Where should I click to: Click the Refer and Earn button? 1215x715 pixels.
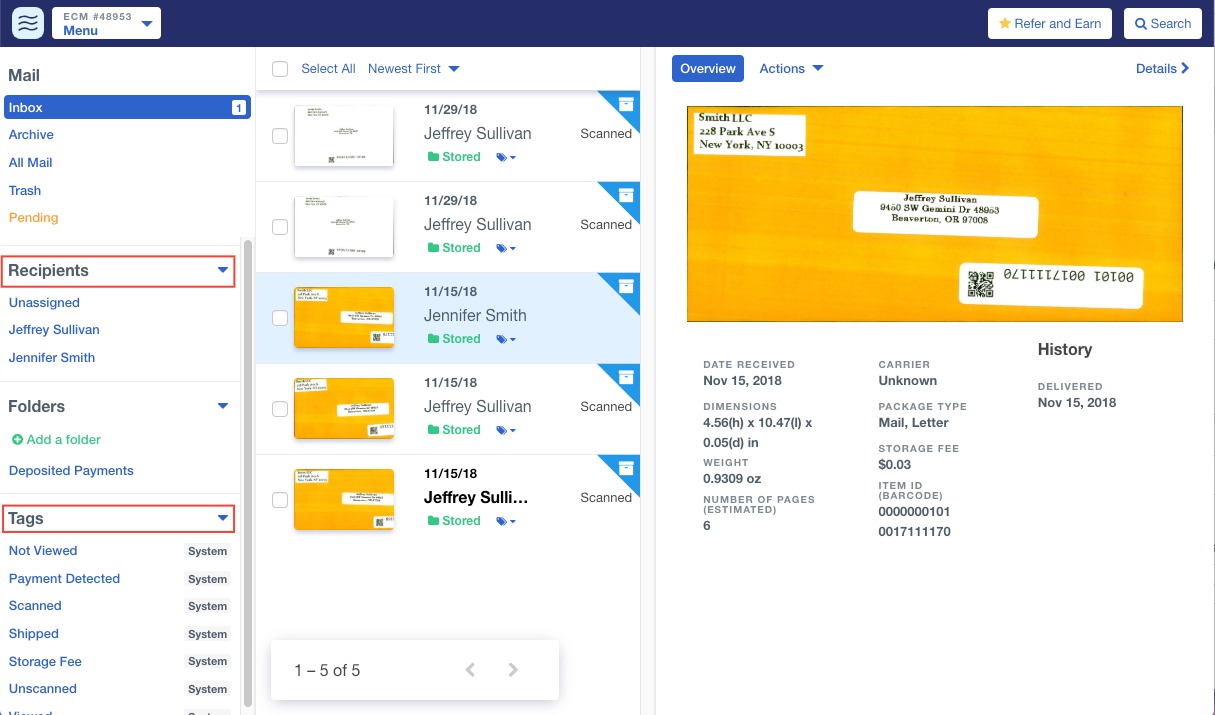click(1050, 24)
